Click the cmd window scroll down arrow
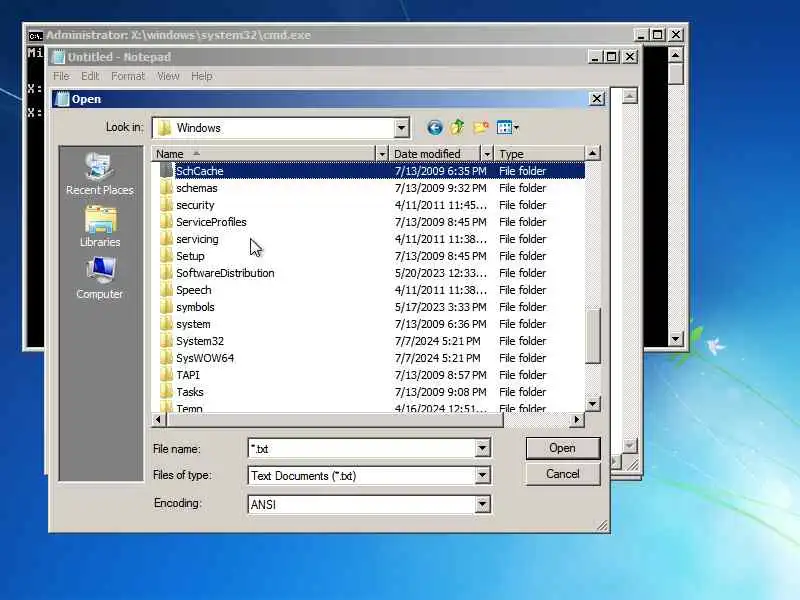800x600 pixels. point(676,338)
